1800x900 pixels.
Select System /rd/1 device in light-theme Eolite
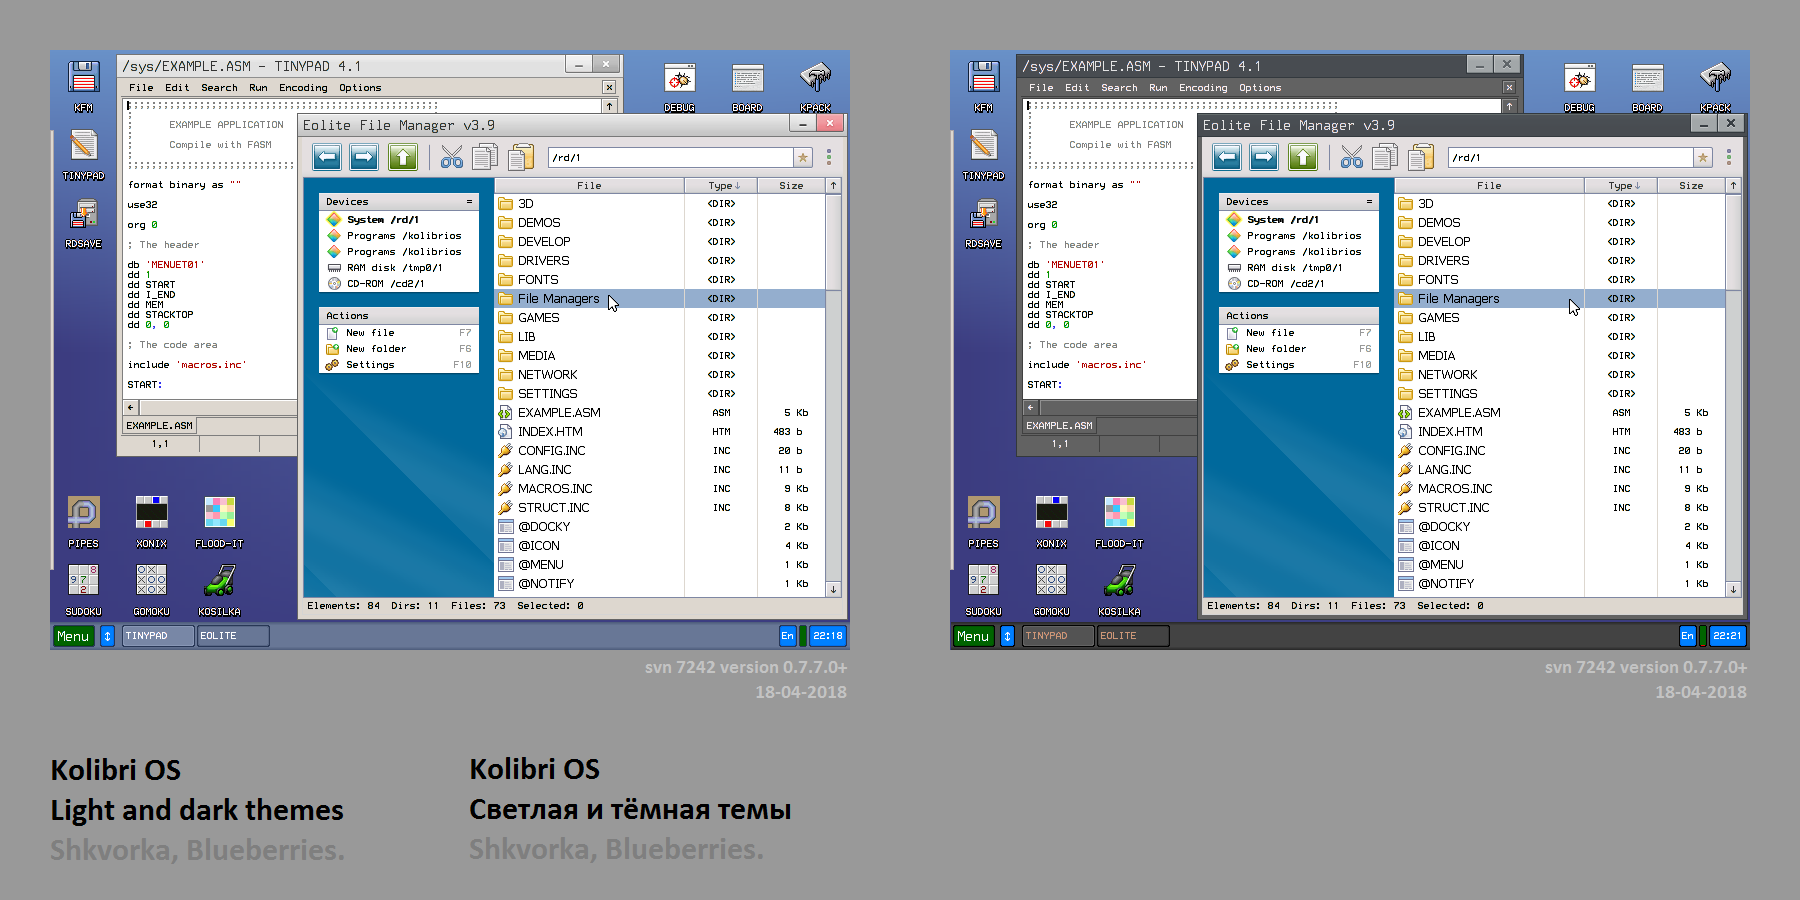399,220
